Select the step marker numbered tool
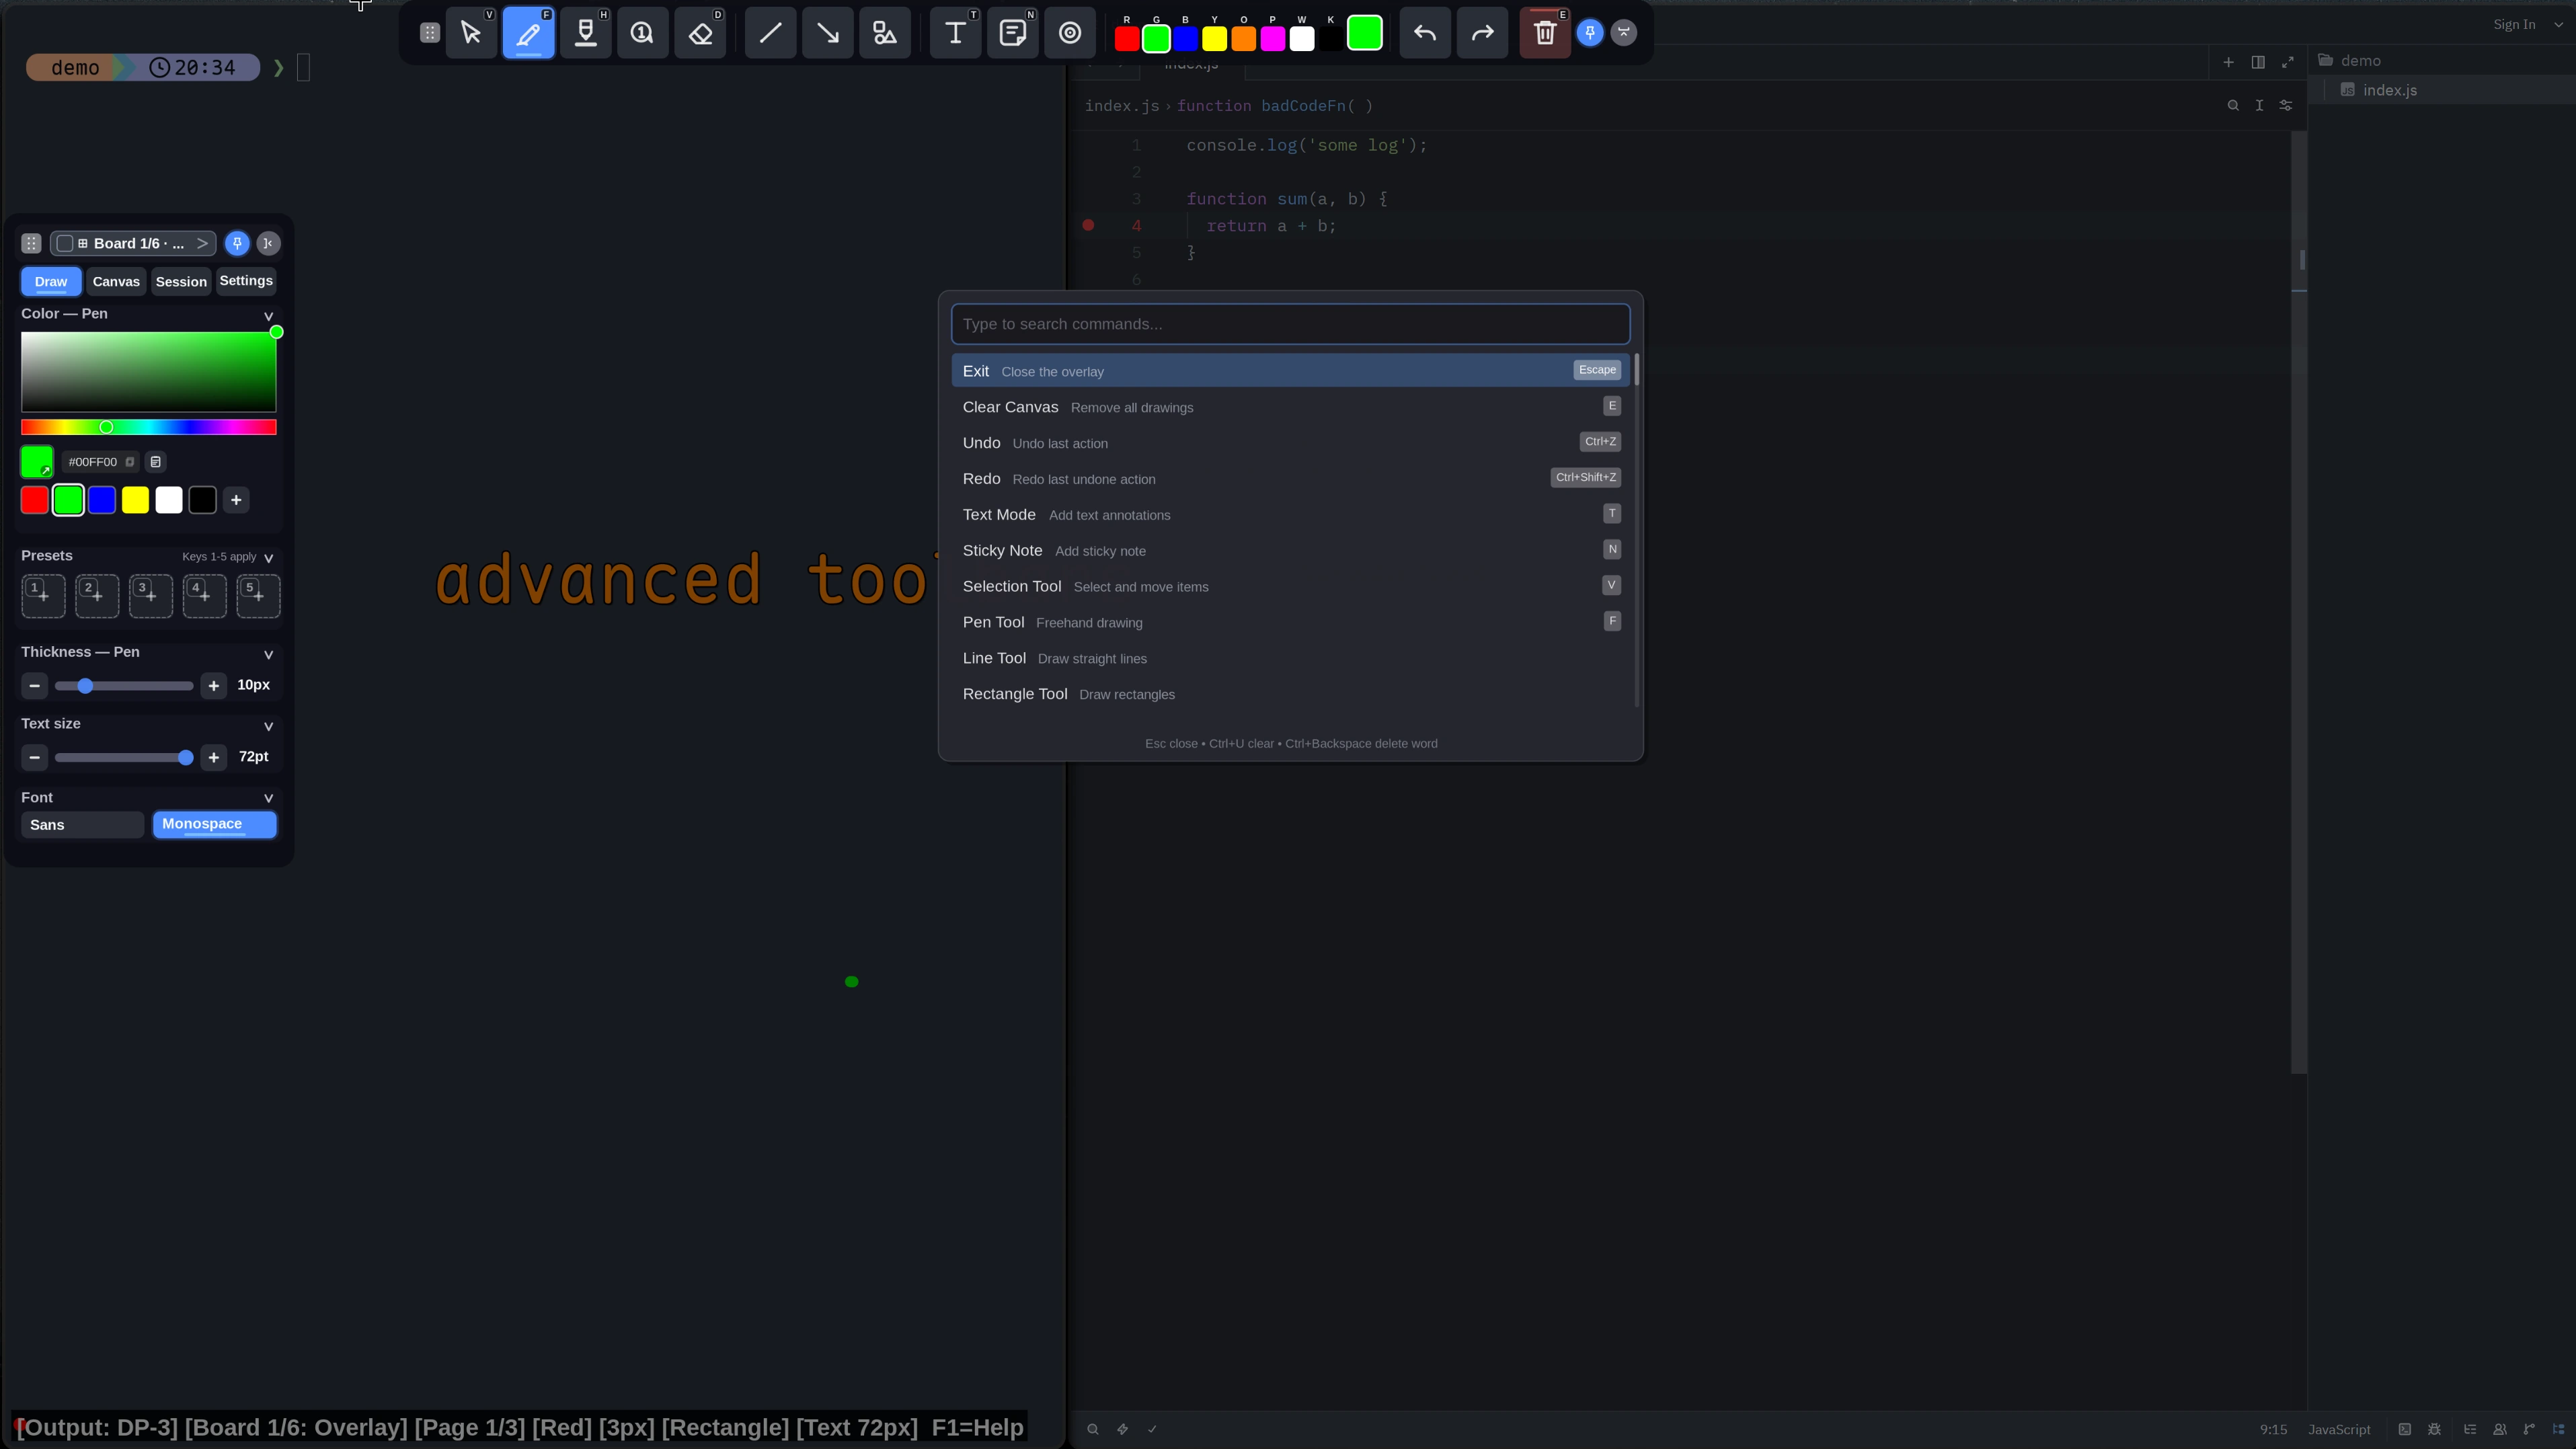Screen dimensions: 2576x1449 (642, 34)
